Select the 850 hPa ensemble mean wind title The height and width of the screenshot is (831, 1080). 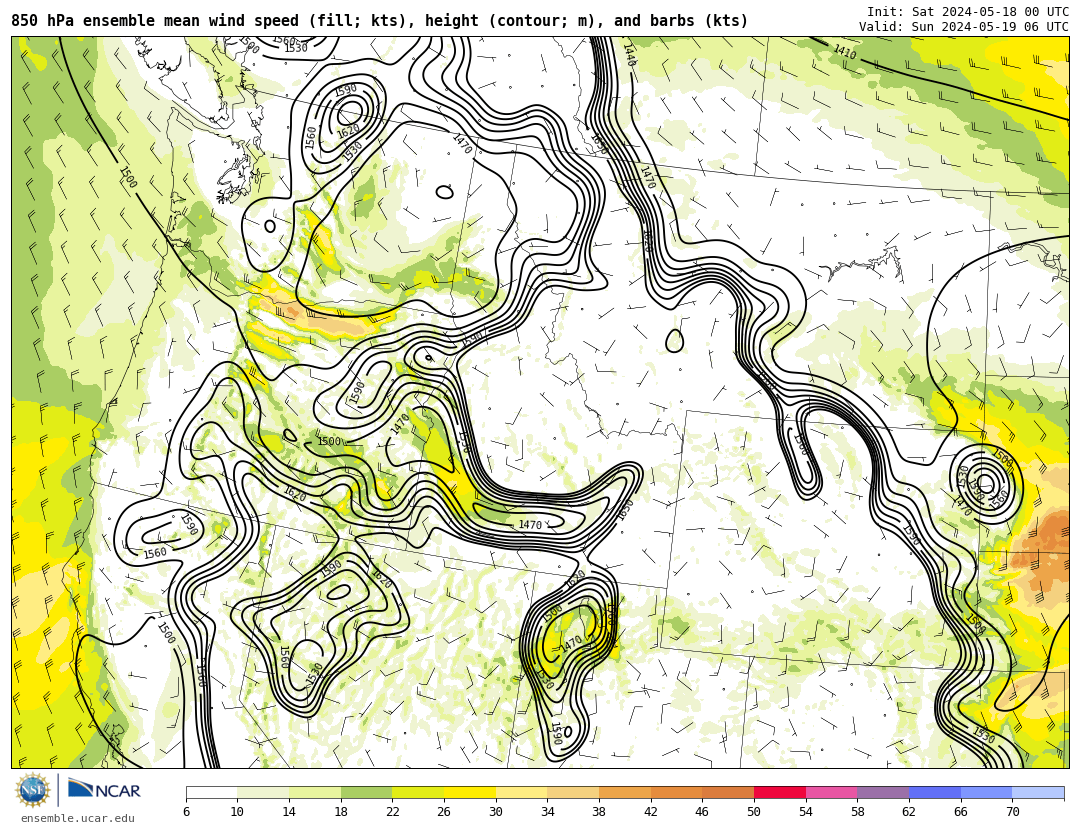[380, 21]
